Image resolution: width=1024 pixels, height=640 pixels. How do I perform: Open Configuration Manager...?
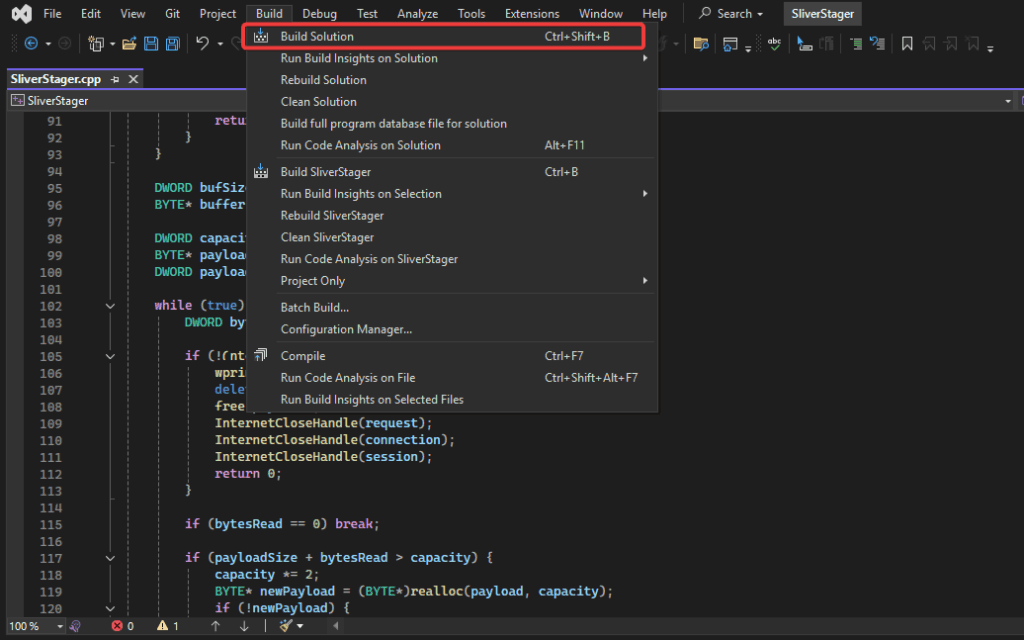[452, 329]
